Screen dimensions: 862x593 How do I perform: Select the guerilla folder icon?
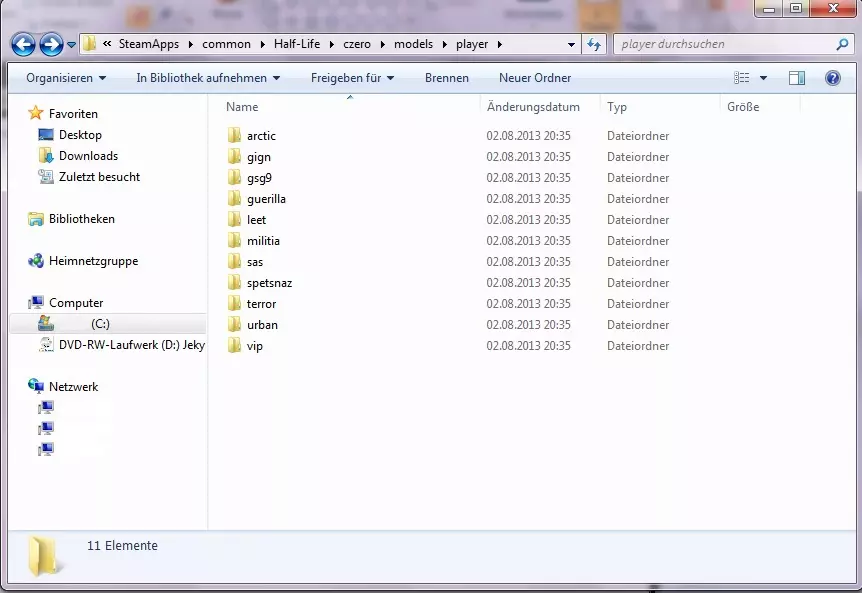(234, 198)
